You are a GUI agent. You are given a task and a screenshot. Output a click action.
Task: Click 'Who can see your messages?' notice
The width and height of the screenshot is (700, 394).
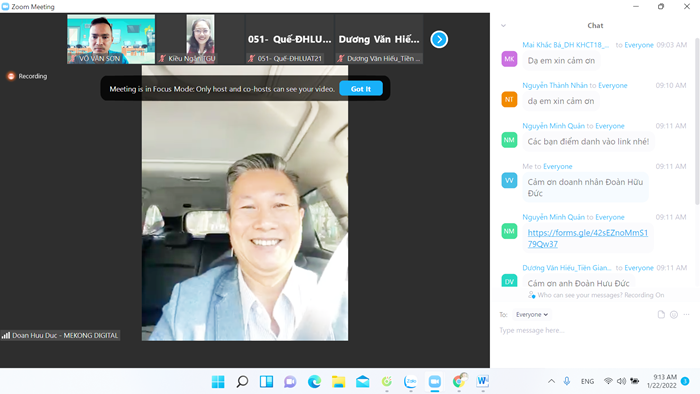(596, 295)
